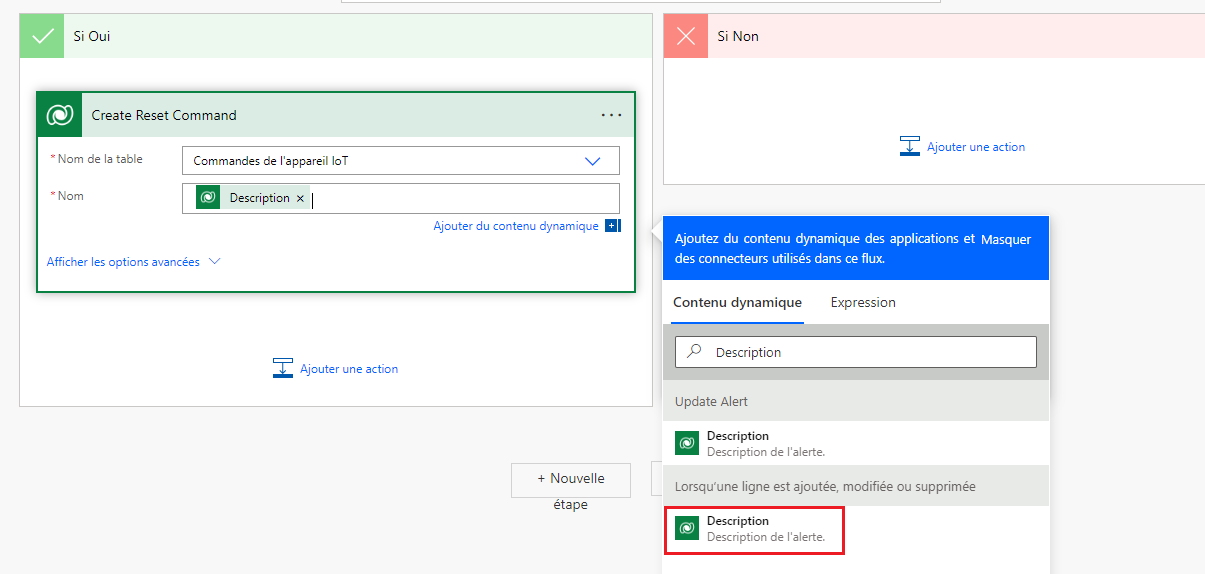This screenshot has height=574, width=1205.
Task: Click the add action icon in Si Oui branch
Action: (x=283, y=368)
